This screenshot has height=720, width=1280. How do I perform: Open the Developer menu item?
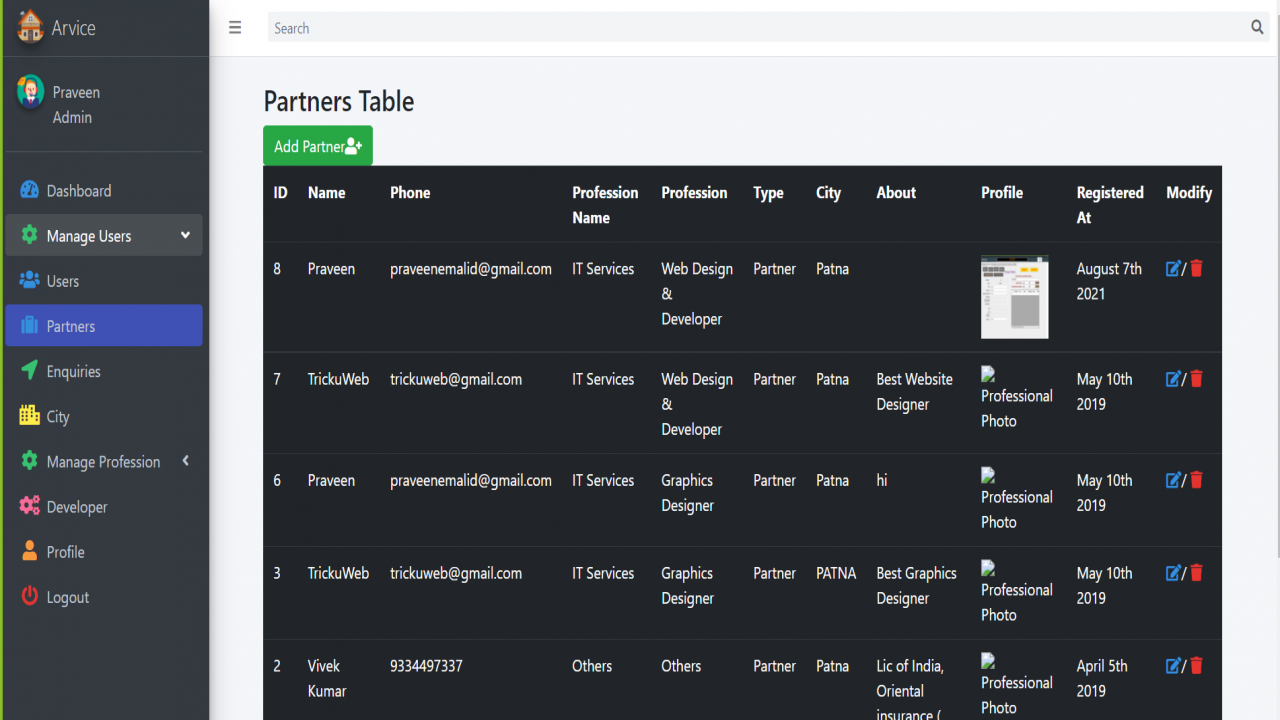104,506
